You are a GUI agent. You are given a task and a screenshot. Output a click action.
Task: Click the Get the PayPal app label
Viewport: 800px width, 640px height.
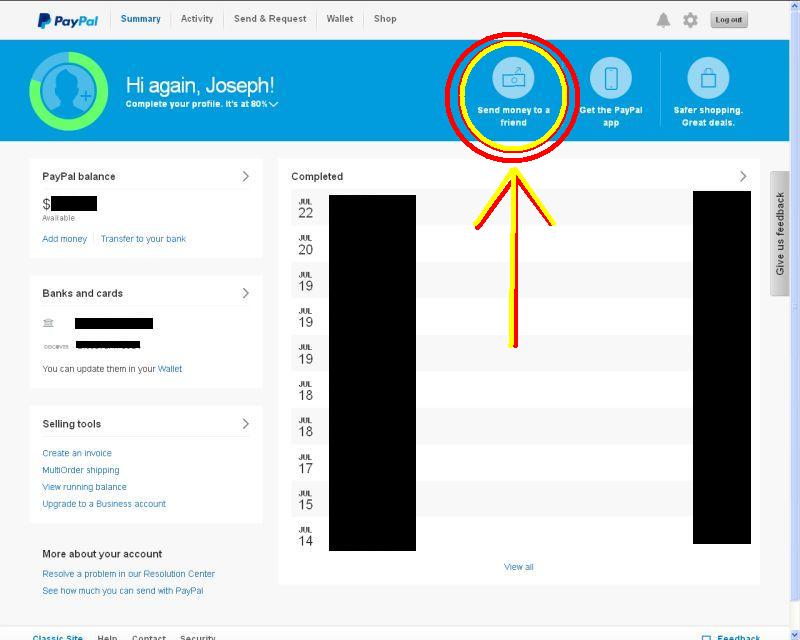[x=611, y=116]
